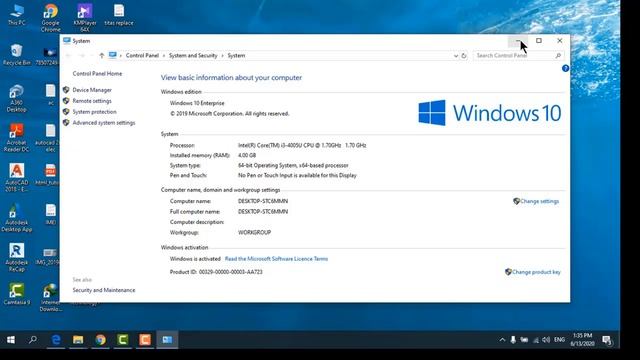Select the System window taskbar button
640x360 pixels.
(167, 340)
